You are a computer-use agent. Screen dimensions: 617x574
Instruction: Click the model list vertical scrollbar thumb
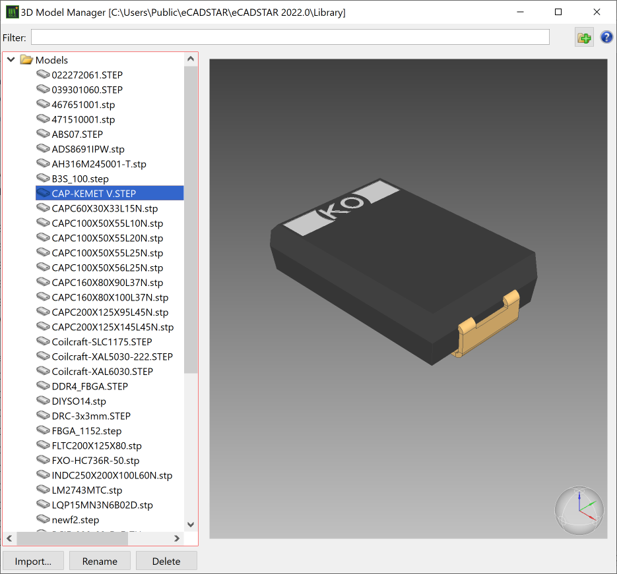(191, 220)
